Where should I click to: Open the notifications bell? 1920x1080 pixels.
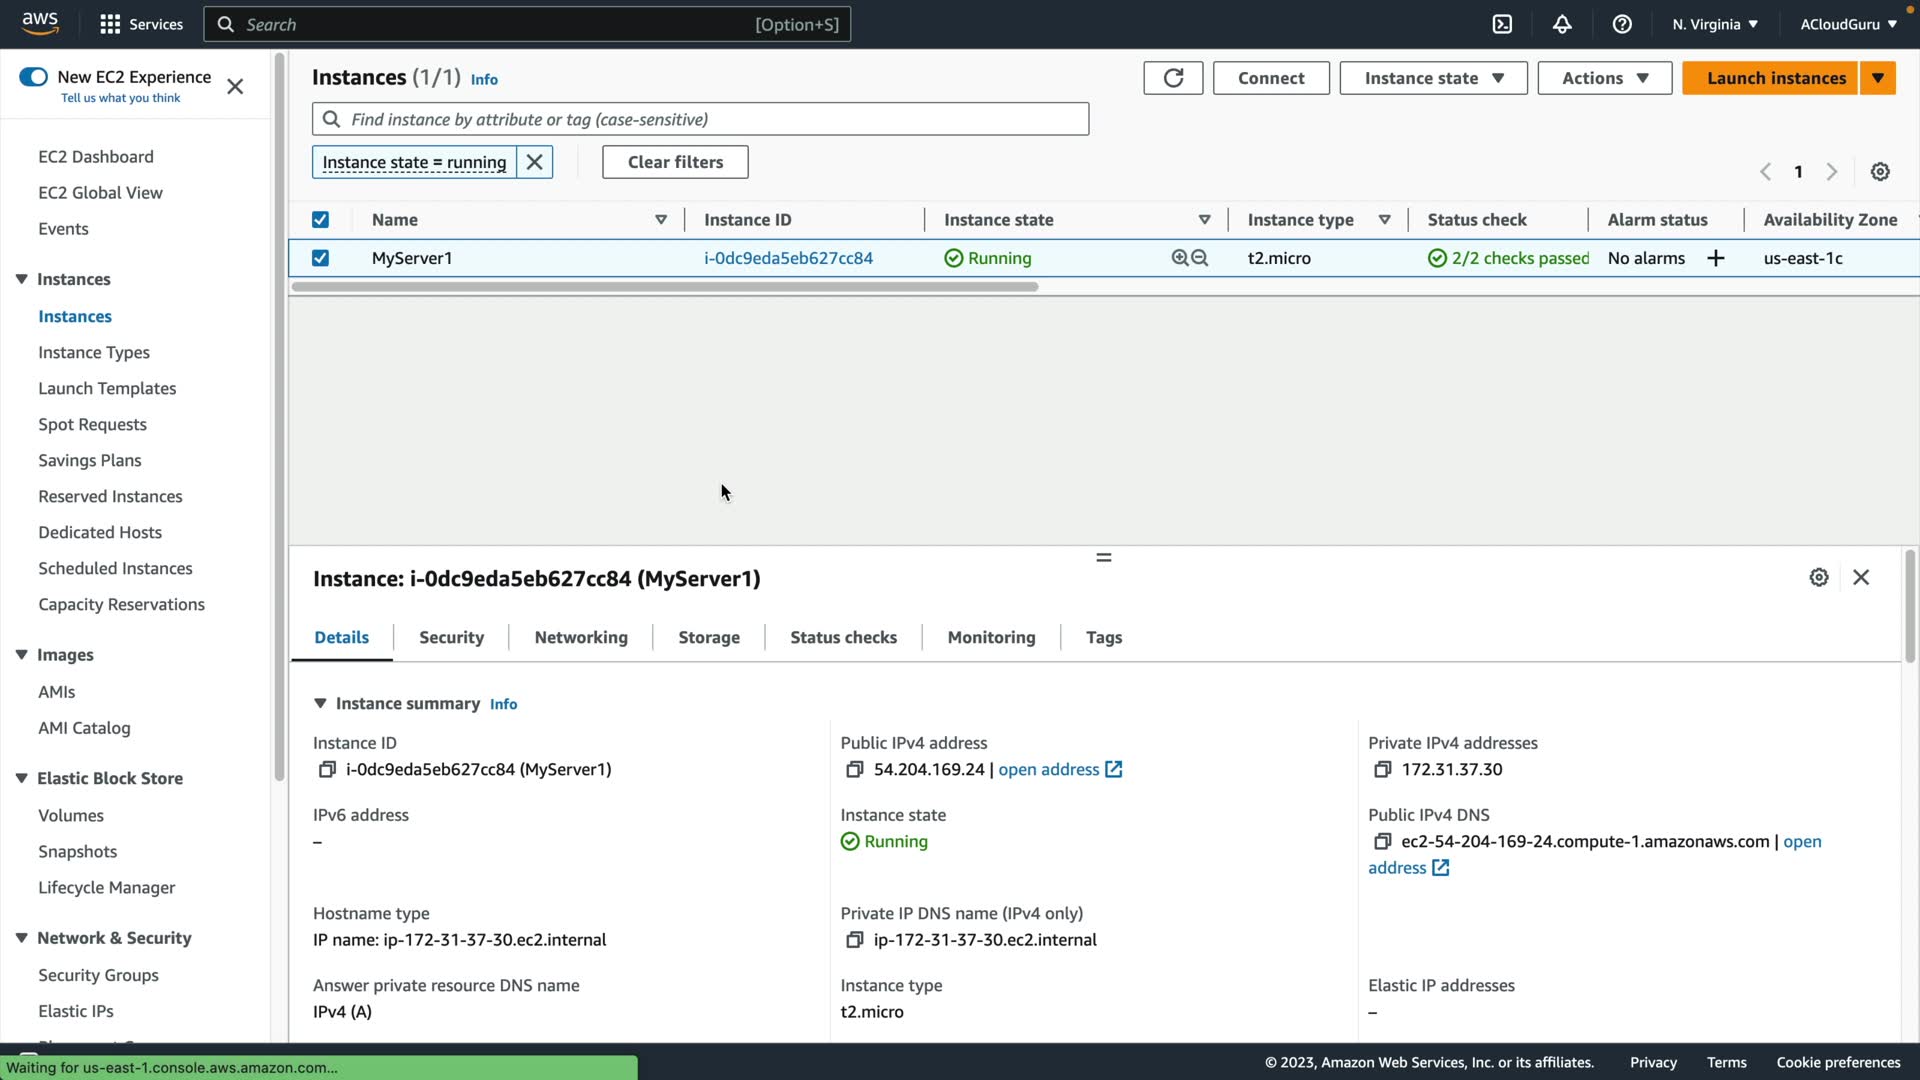pos(1562,24)
